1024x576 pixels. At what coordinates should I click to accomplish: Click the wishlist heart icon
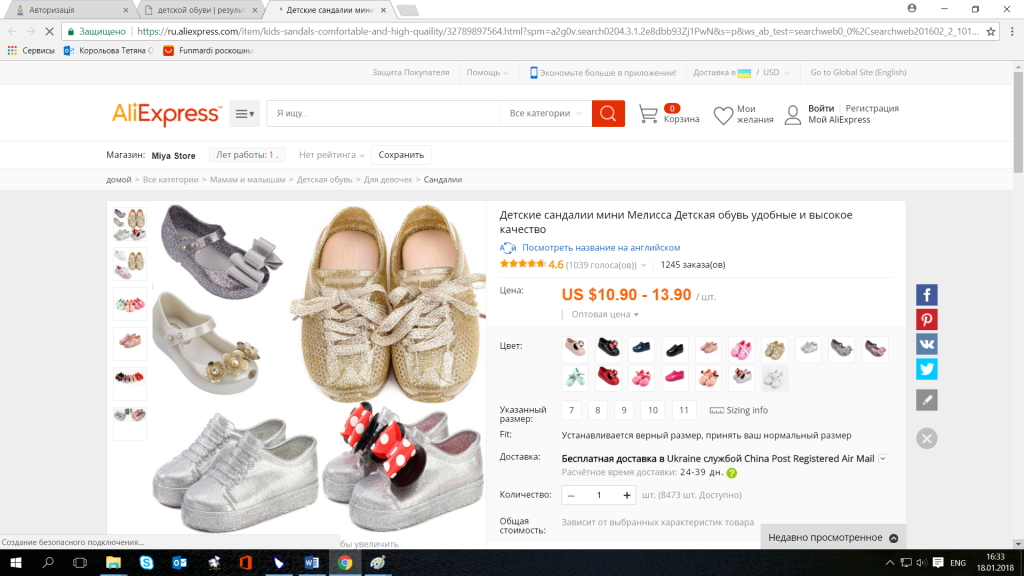tap(723, 115)
